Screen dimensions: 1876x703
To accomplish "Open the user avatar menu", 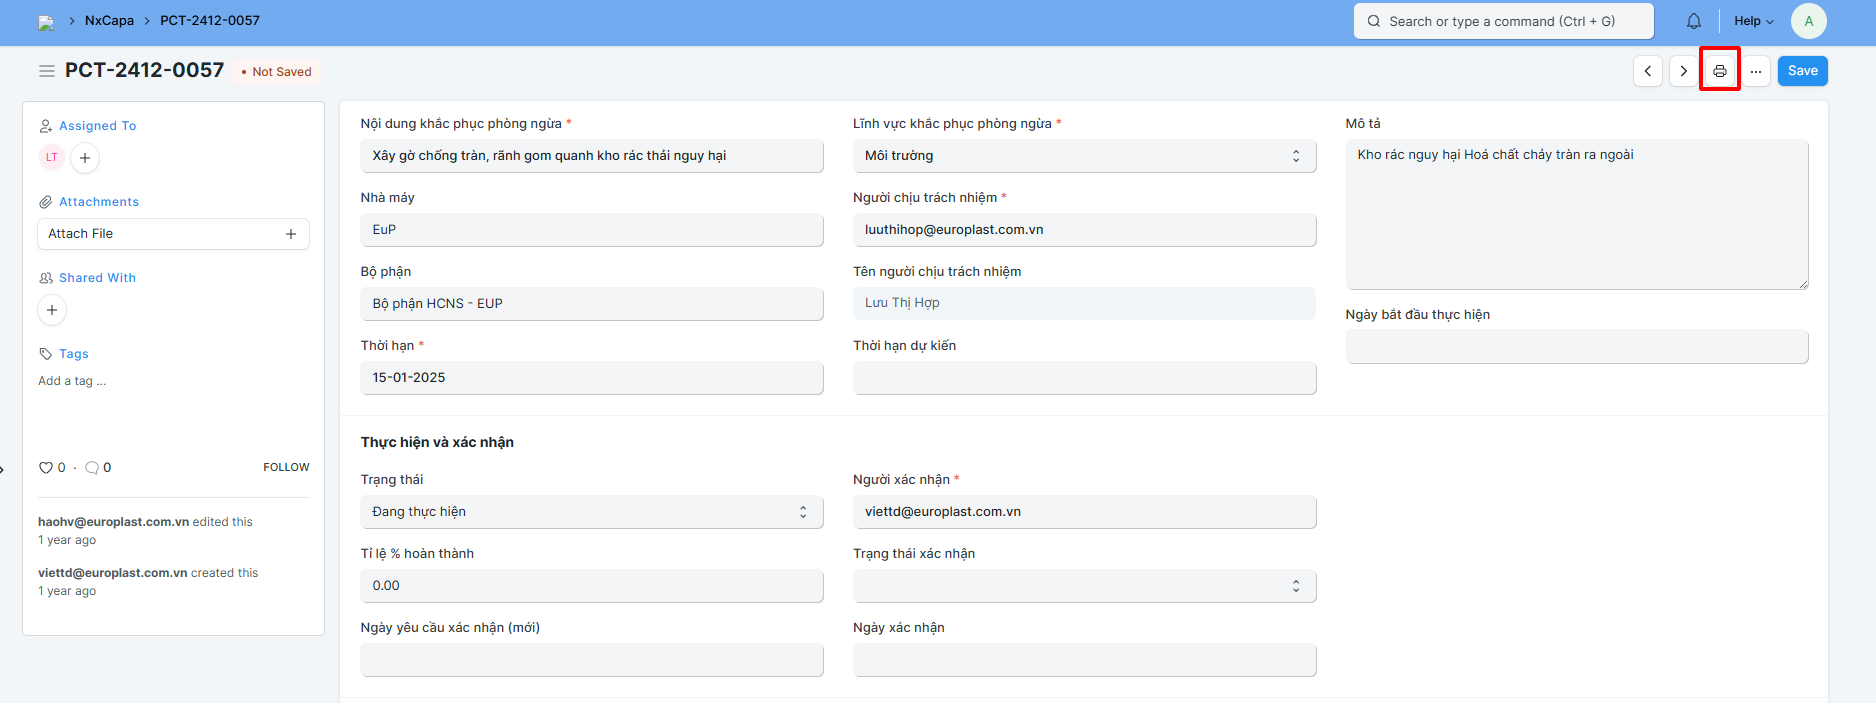I will [x=1808, y=21].
